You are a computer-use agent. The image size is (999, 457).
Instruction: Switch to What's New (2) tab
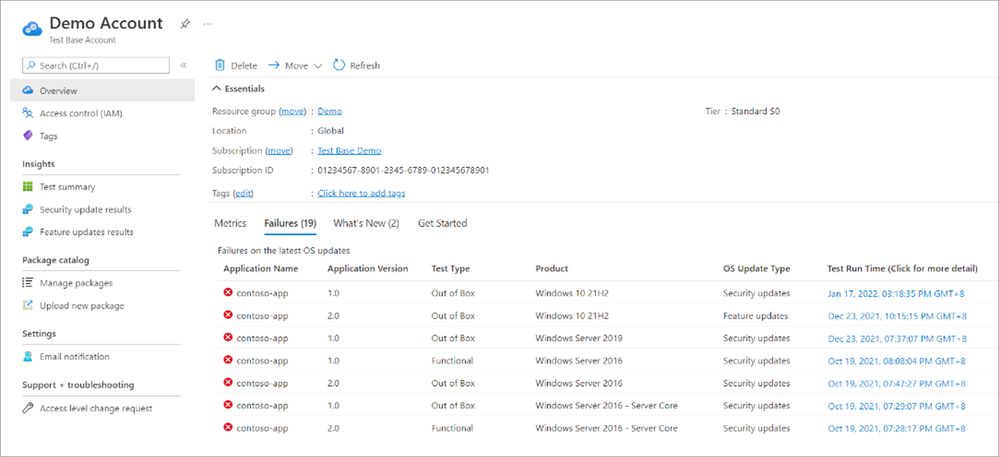click(366, 223)
